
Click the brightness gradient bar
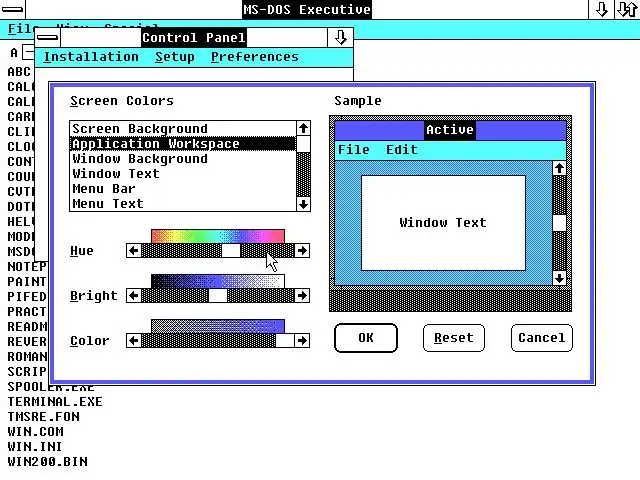tap(218, 281)
